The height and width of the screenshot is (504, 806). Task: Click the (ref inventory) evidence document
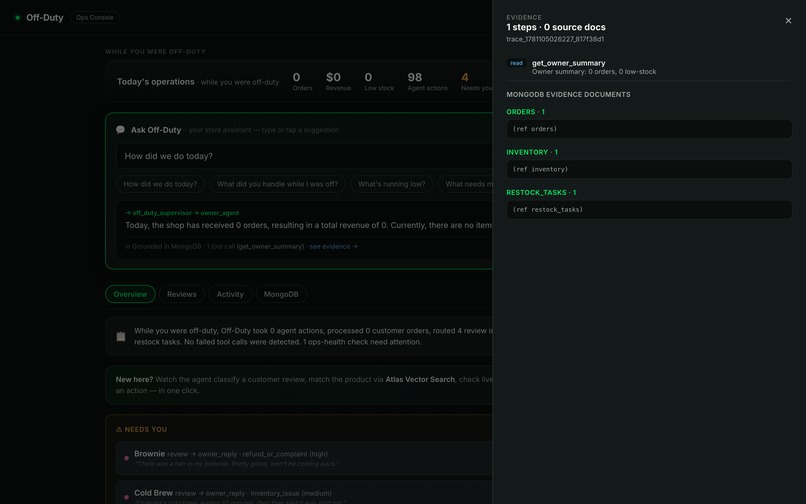click(x=649, y=169)
